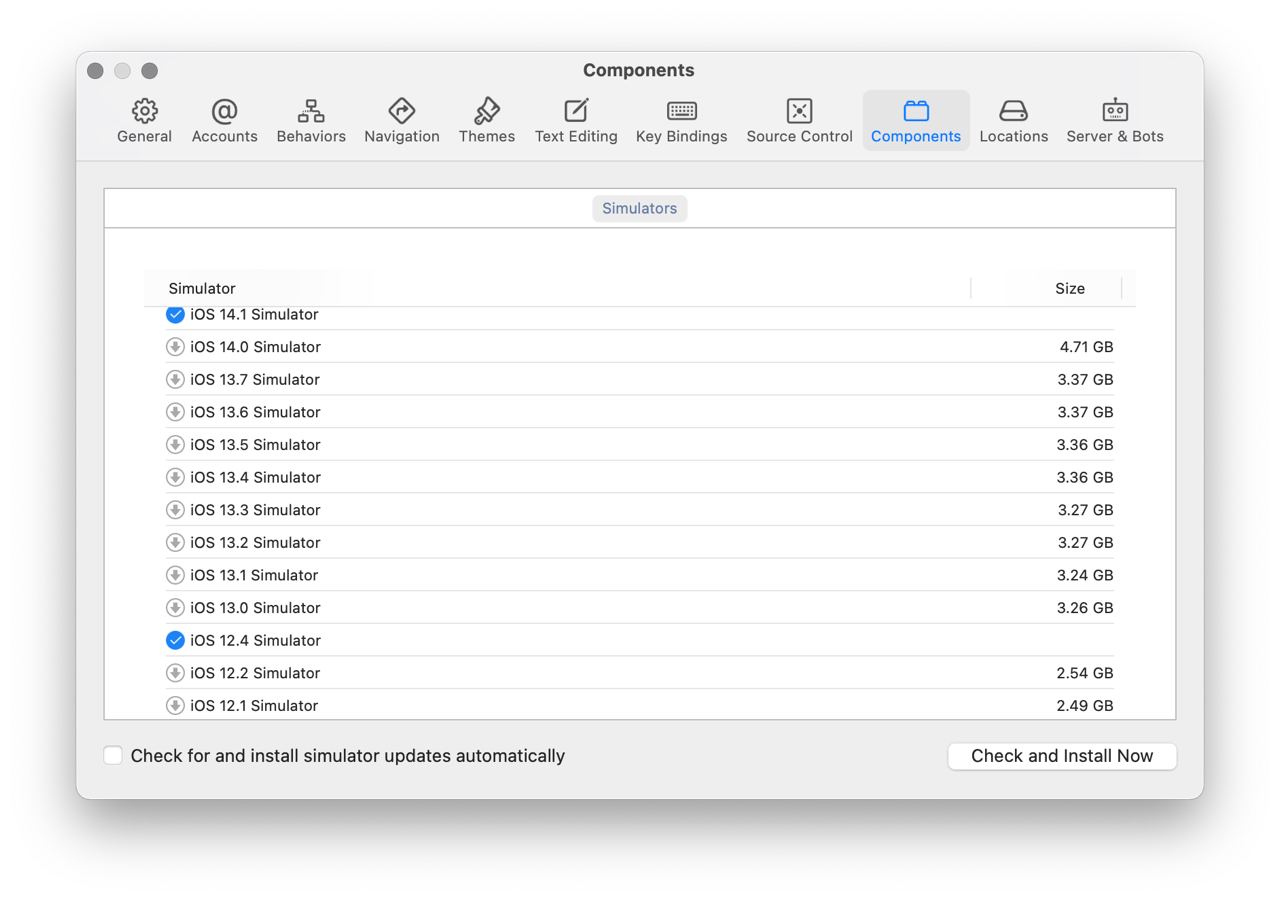The height and width of the screenshot is (900, 1280).
Task: Select the iOS 13.3 Simulator label
Action: (256, 510)
